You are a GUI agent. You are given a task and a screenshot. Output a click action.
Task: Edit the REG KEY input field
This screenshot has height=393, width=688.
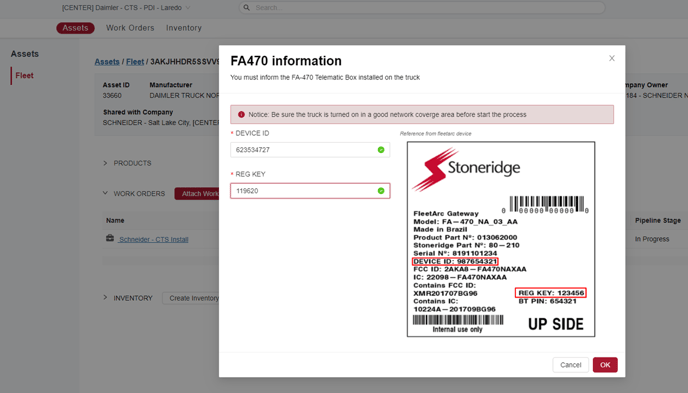click(x=310, y=191)
